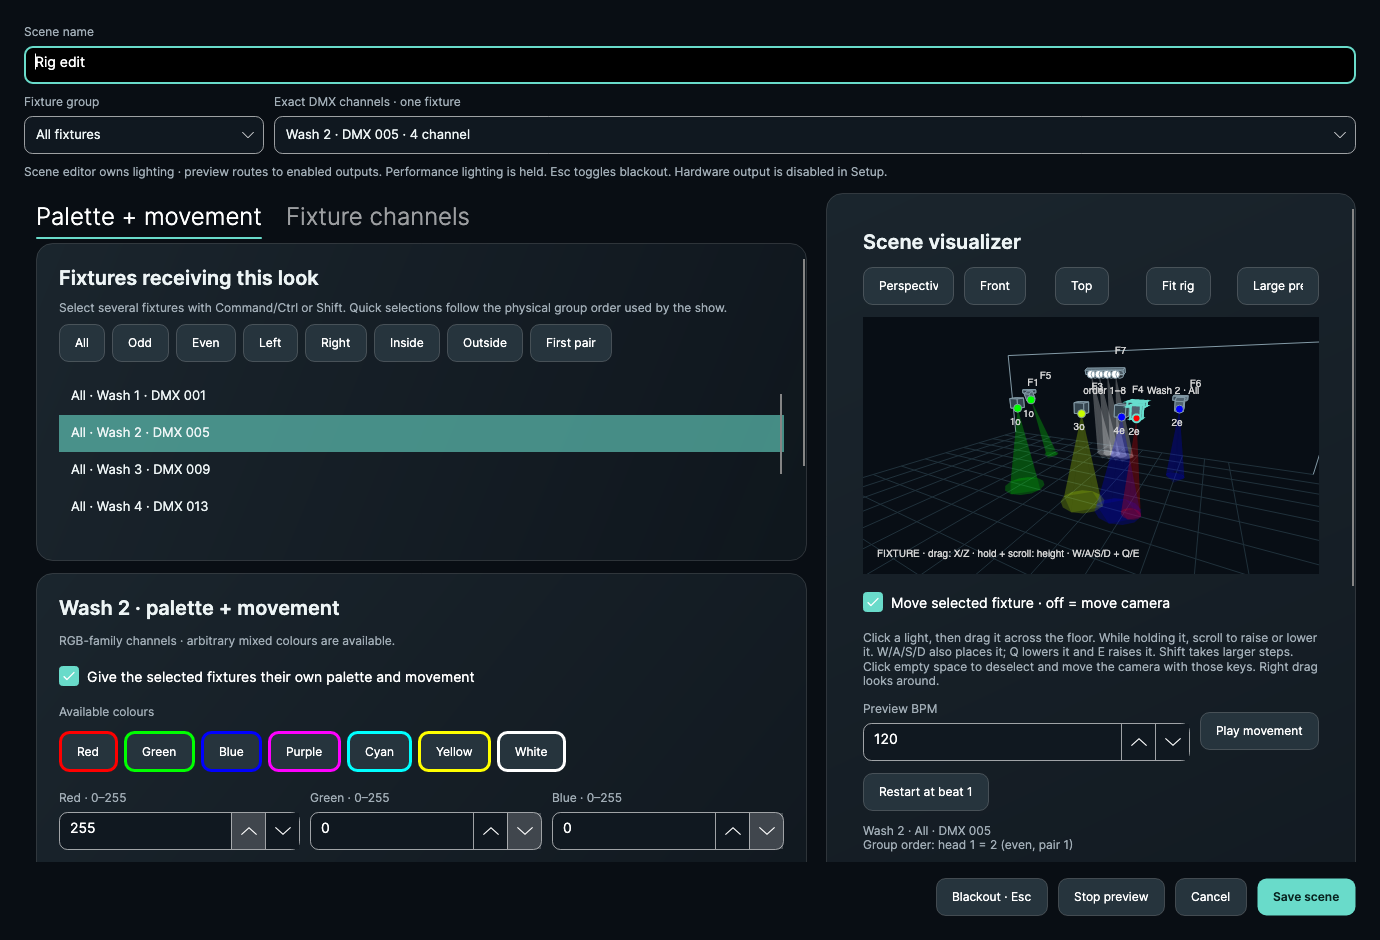Switch visualizer to Front view
The height and width of the screenshot is (940, 1380).
click(x=995, y=286)
